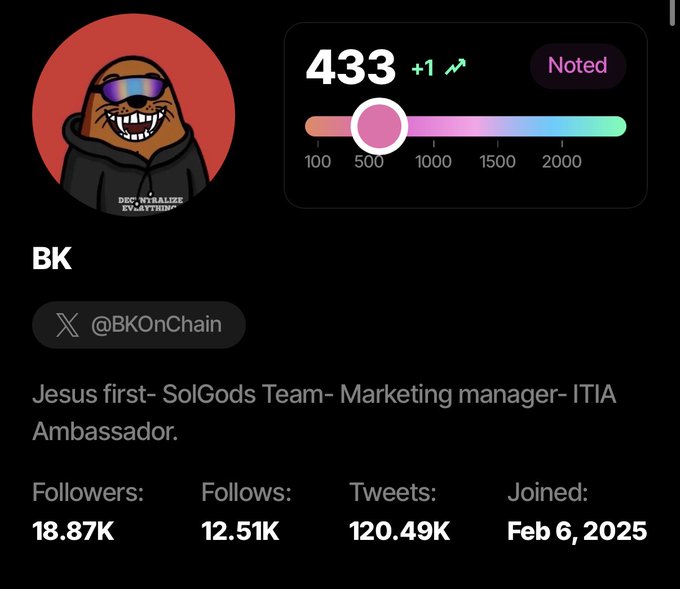Click the 18.87K followers count
The height and width of the screenshot is (589, 680).
(x=73, y=531)
